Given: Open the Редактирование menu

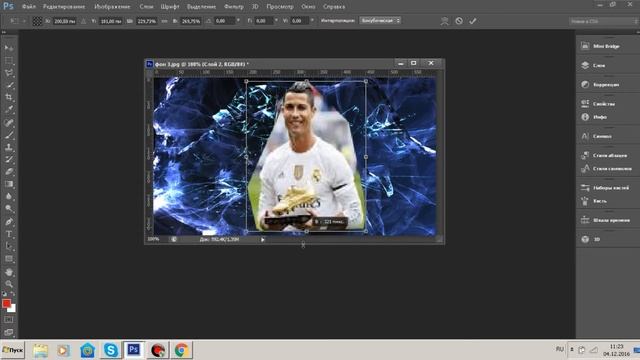Looking at the screenshot, I should click(x=64, y=7).
